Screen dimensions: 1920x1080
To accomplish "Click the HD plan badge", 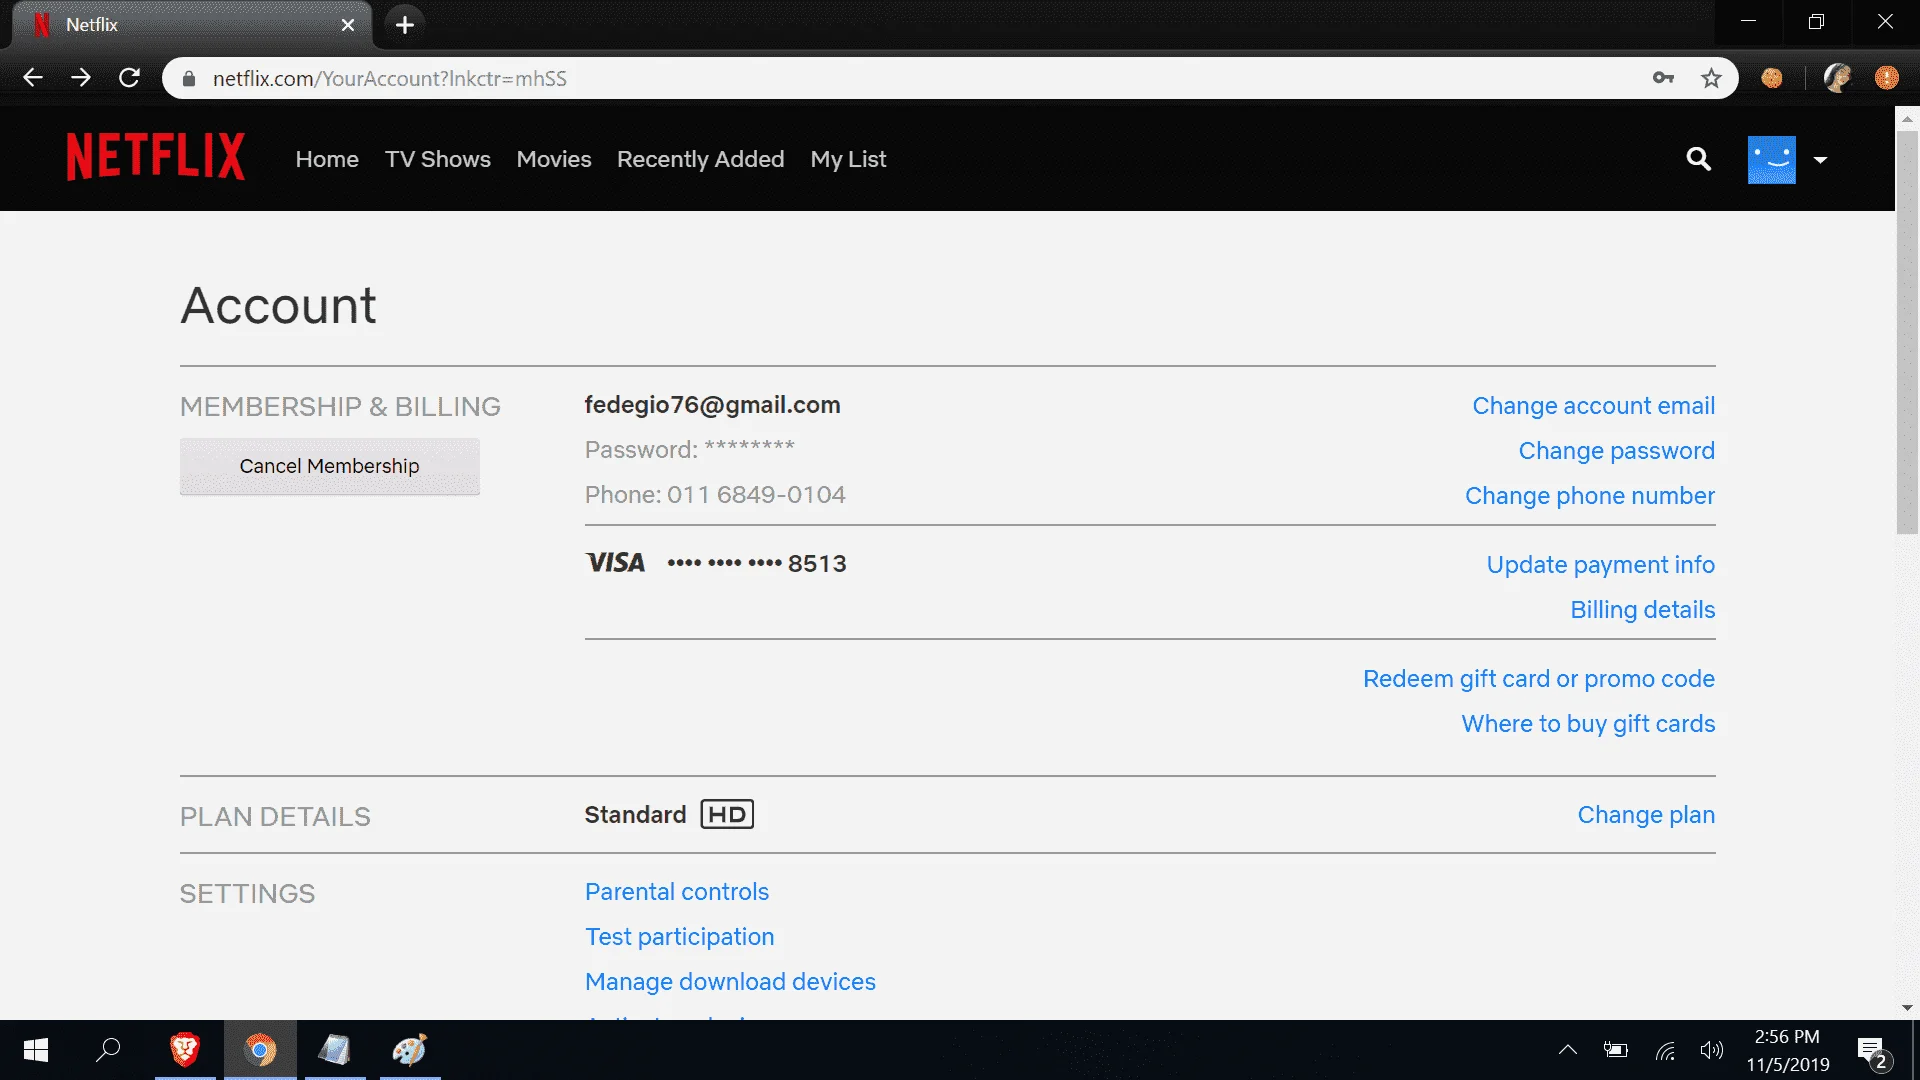I will pos(727,815).
